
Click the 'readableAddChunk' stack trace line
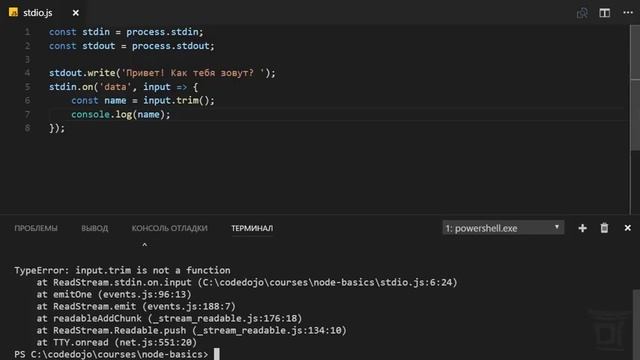[169, 318]
